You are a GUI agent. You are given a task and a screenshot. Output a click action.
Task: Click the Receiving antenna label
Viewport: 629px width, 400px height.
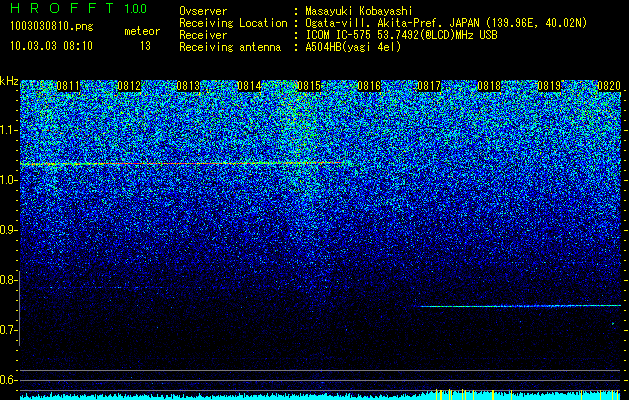(x=230, y=47)
